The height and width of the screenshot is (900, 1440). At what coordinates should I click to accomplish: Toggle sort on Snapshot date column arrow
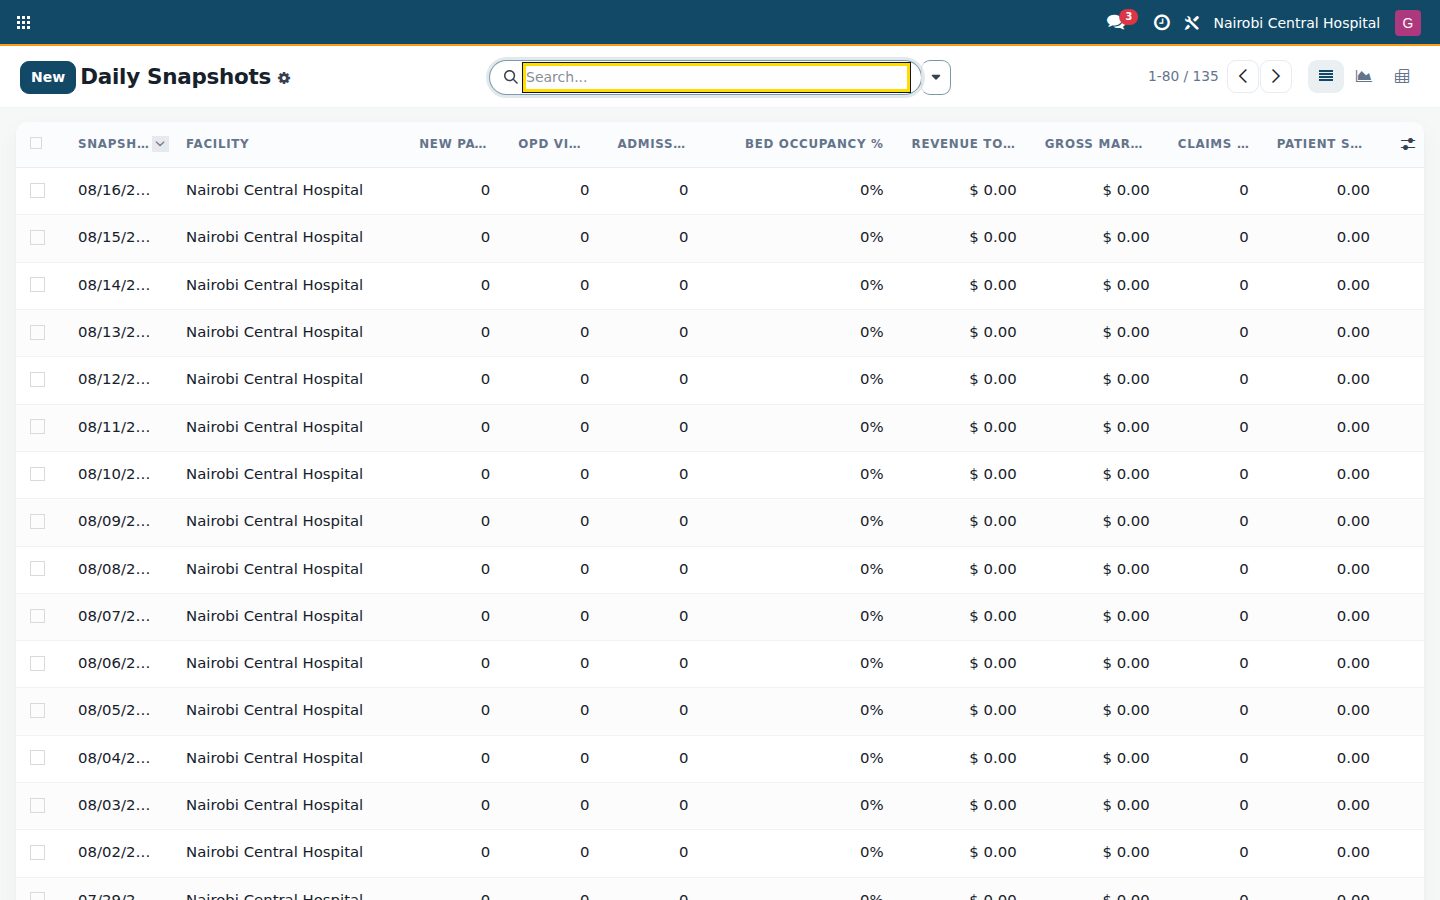tap(160, 144)
